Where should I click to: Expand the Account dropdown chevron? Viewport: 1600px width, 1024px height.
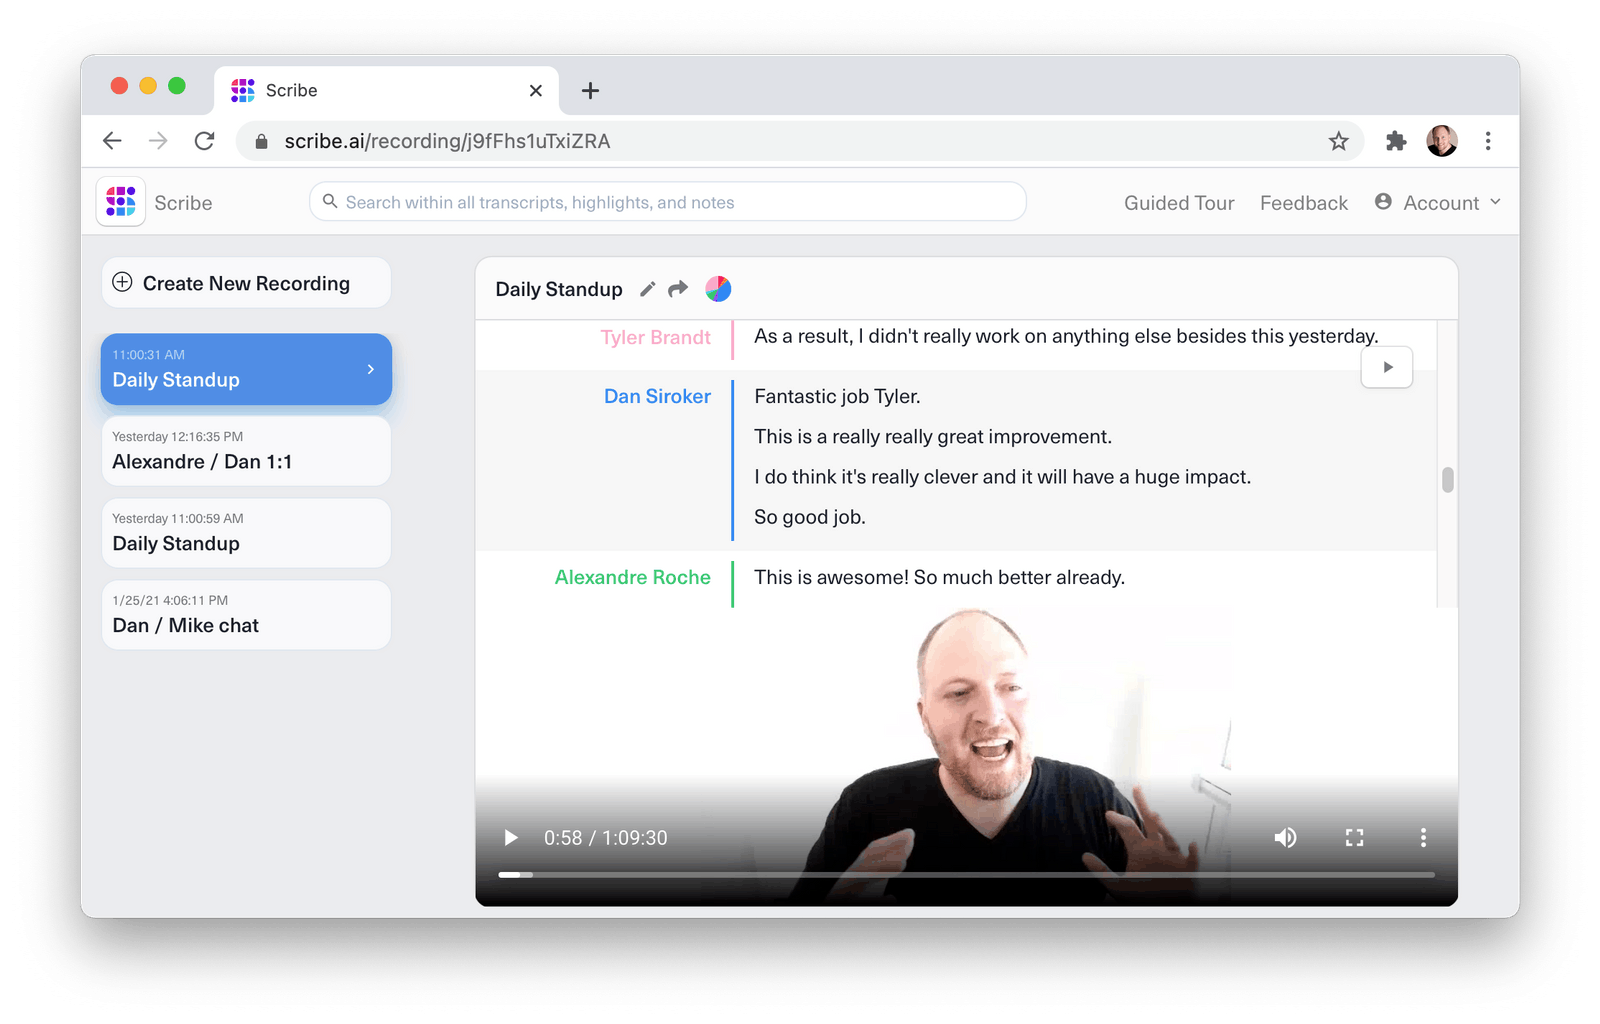click(1495, 202)
